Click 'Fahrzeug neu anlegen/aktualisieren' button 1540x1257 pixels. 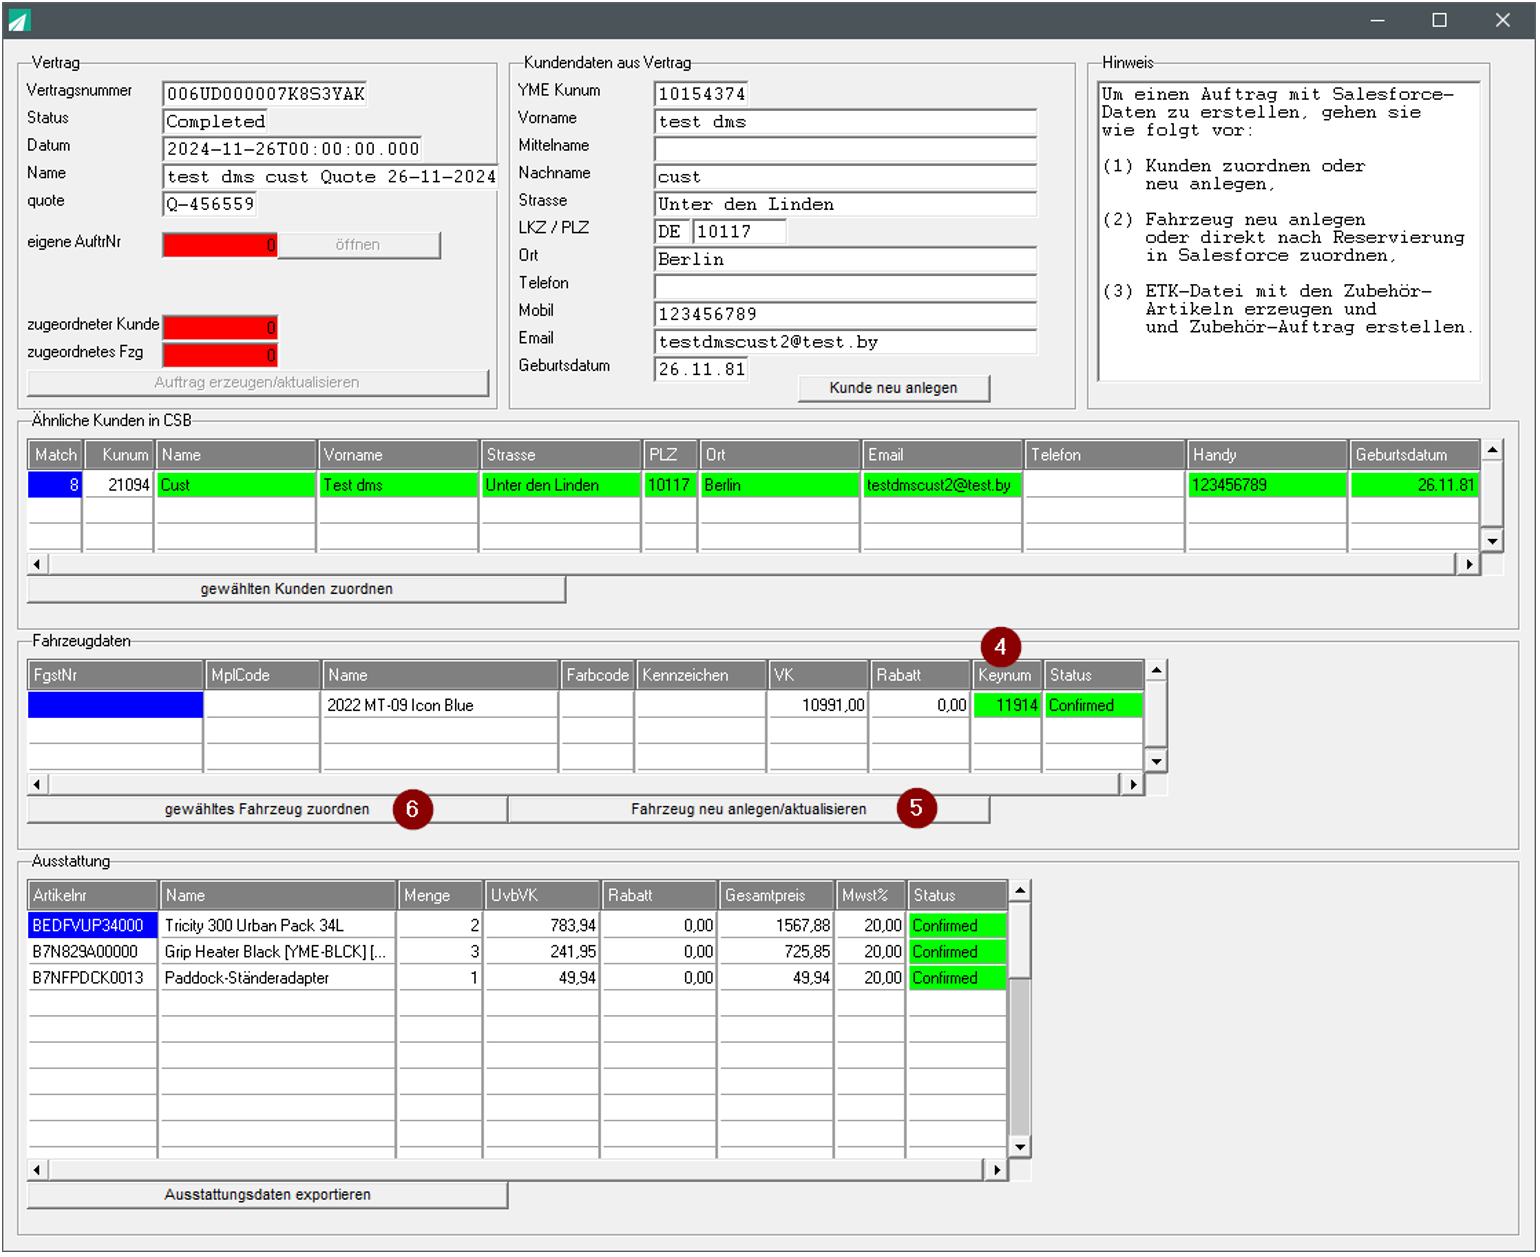click(748, 809)
